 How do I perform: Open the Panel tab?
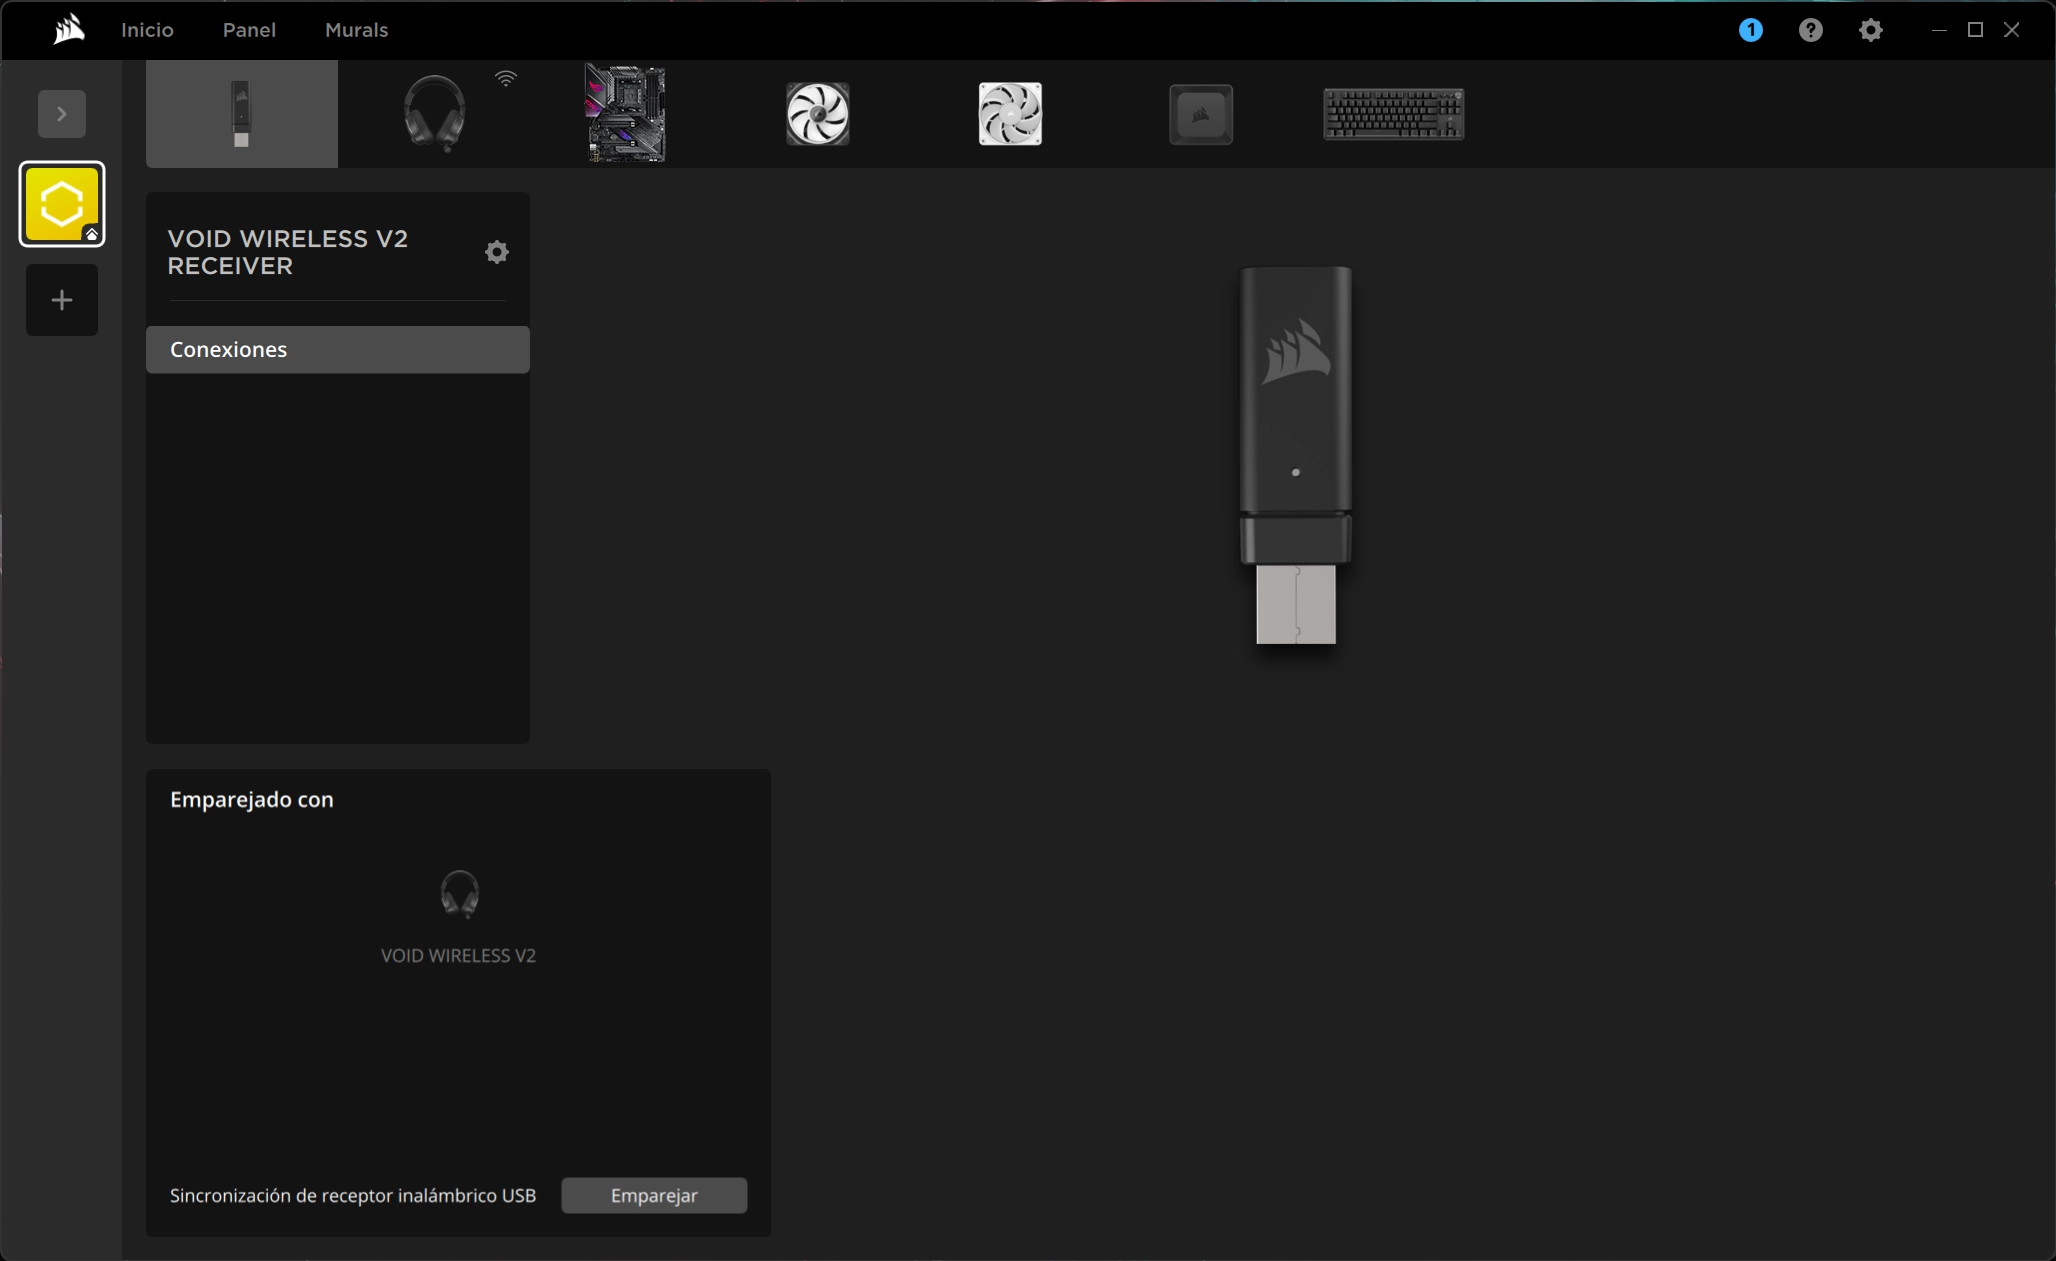(x=249, y=30)
